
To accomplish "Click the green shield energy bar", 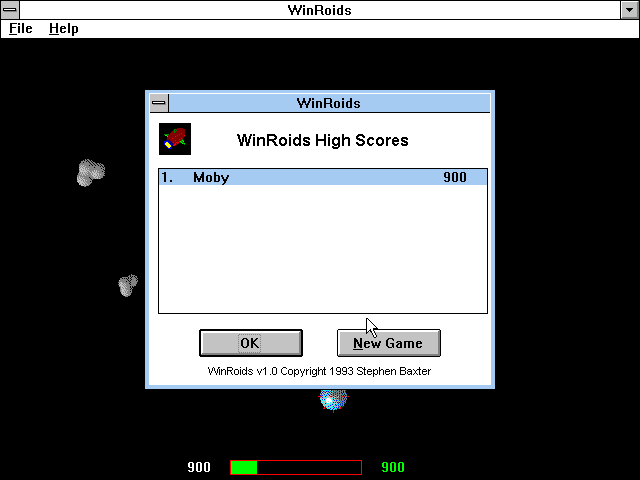I will [296, 467].
